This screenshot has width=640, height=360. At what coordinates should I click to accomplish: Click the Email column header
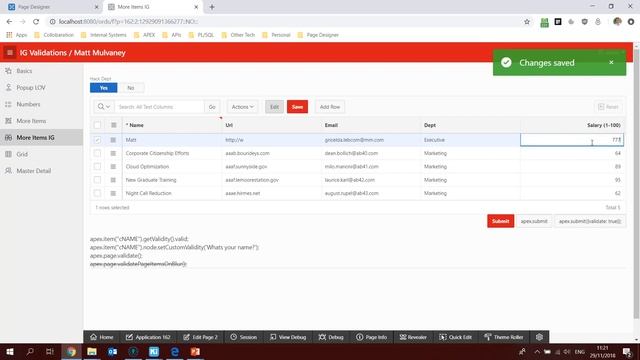(371, 125)
